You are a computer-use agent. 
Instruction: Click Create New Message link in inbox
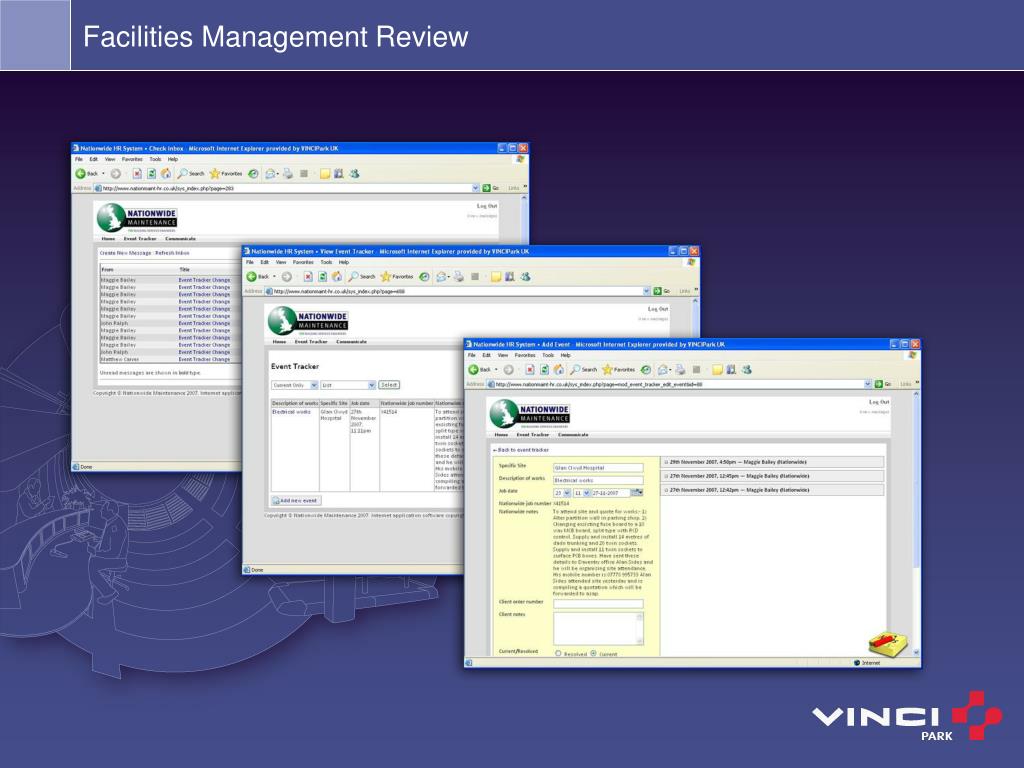click(x=125, y=253)
